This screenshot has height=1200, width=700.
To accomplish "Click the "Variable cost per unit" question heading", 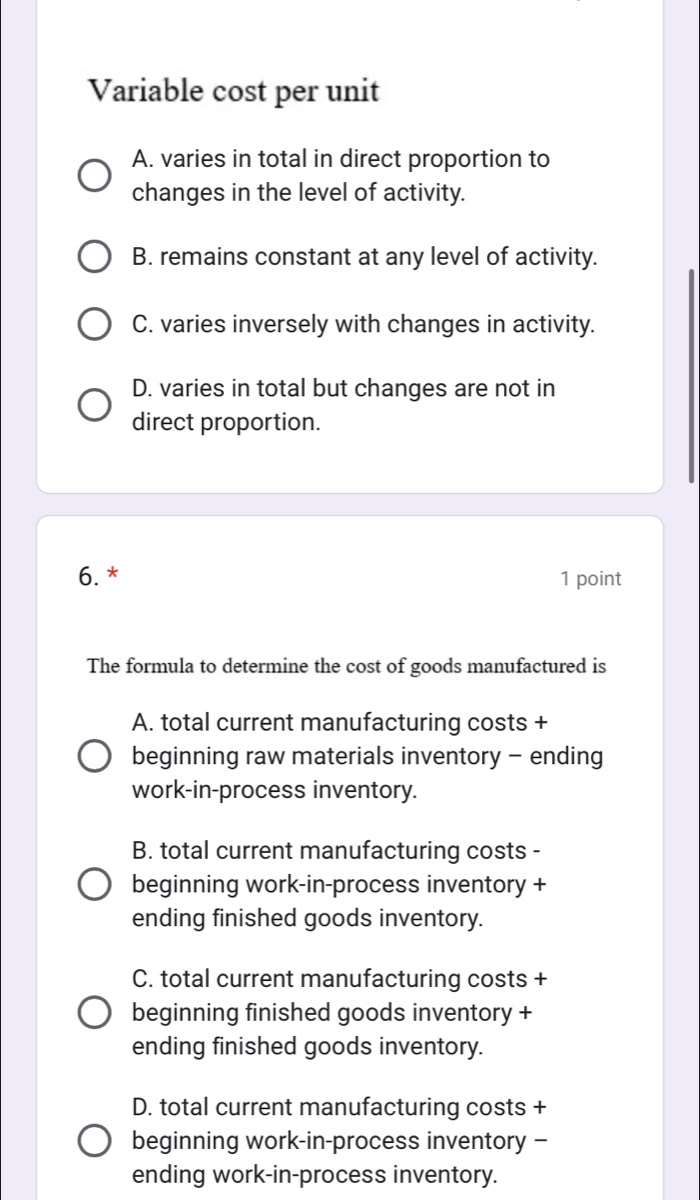I will (x=234, y=90).
